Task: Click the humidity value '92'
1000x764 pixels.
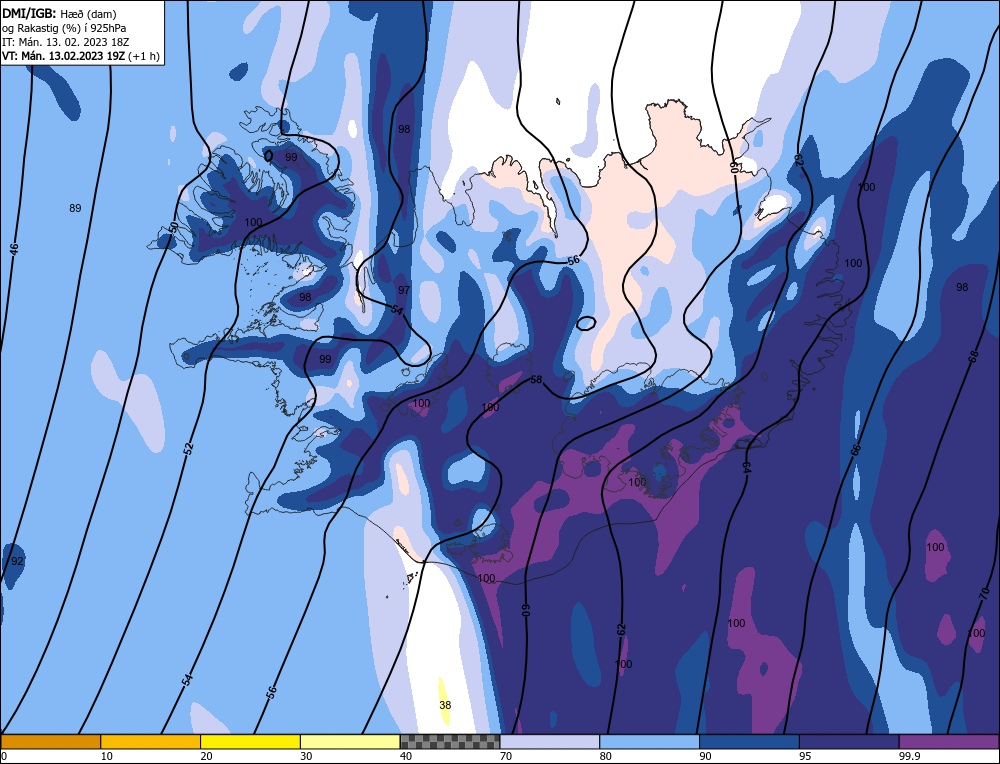Action: 17,561
